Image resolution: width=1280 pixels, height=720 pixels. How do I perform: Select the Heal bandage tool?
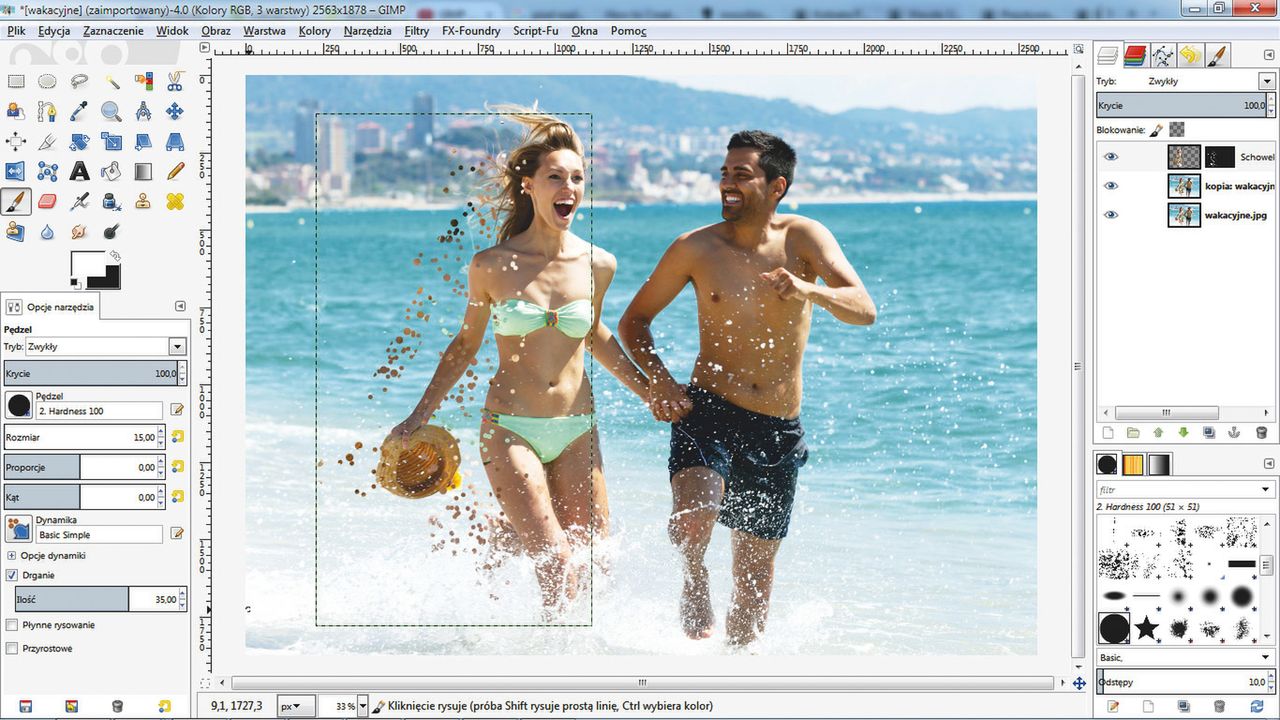(175, 202)
